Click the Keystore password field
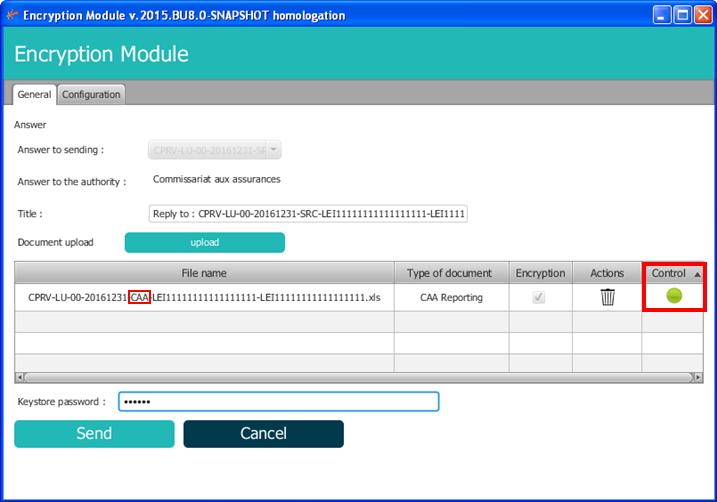717x502 pixels. click(278, 401)
